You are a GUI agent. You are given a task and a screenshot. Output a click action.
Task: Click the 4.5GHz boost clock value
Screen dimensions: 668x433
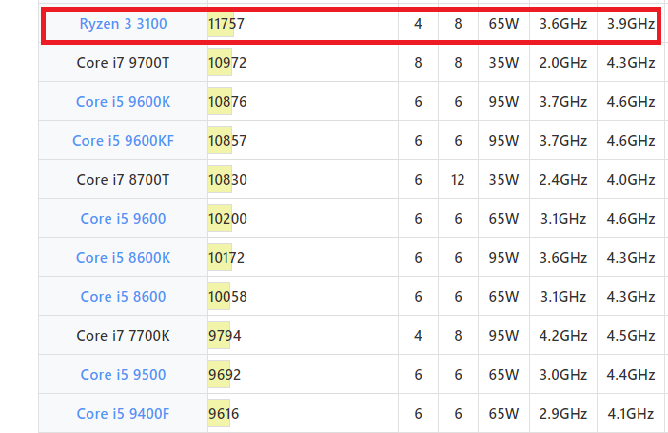tap(631, 336)
